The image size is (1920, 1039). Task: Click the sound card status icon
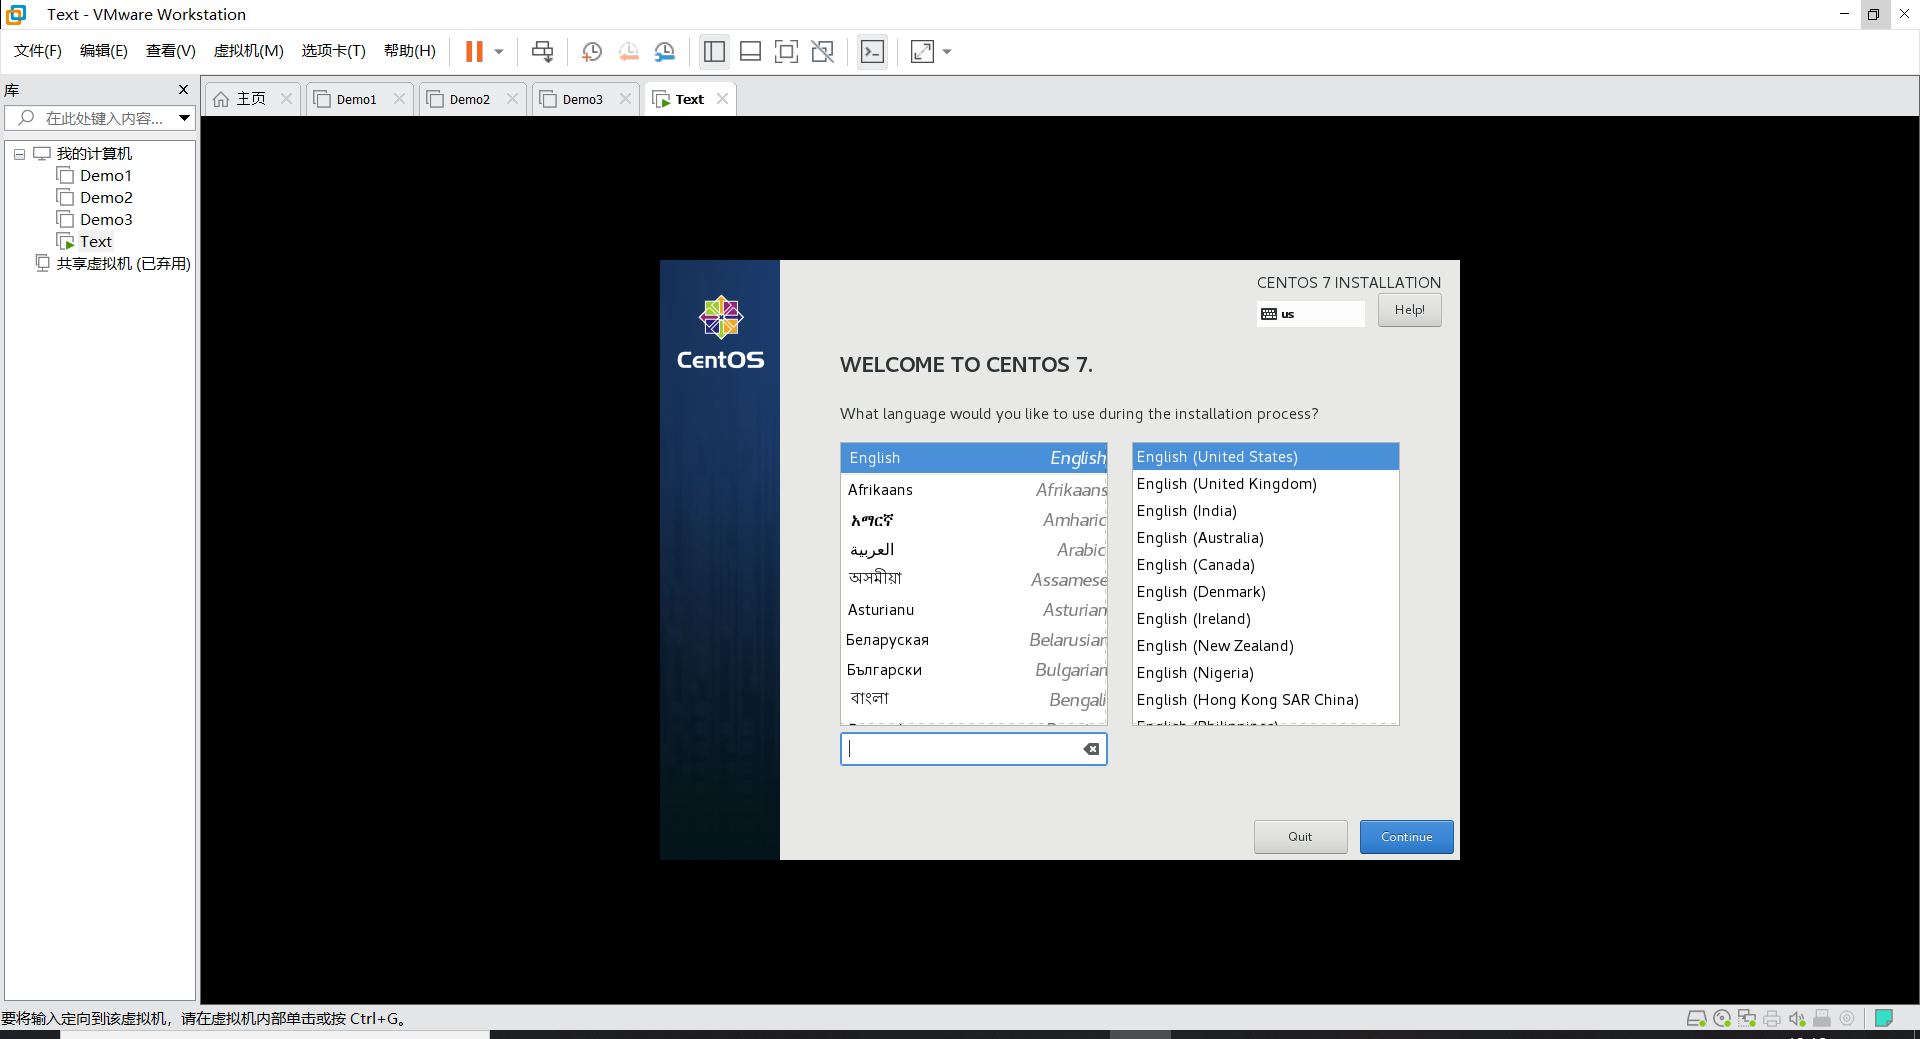tap(1797, 1018)
